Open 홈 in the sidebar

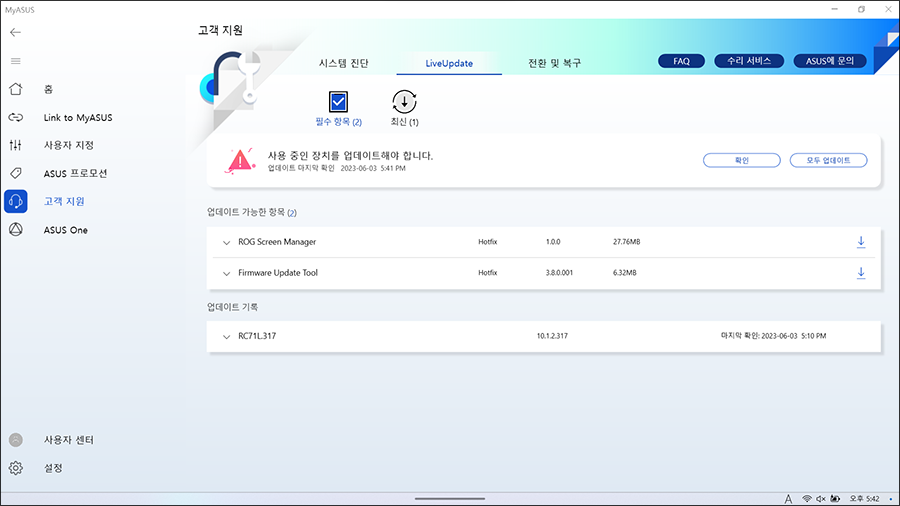pyautogui.click(x=48, y=89)
